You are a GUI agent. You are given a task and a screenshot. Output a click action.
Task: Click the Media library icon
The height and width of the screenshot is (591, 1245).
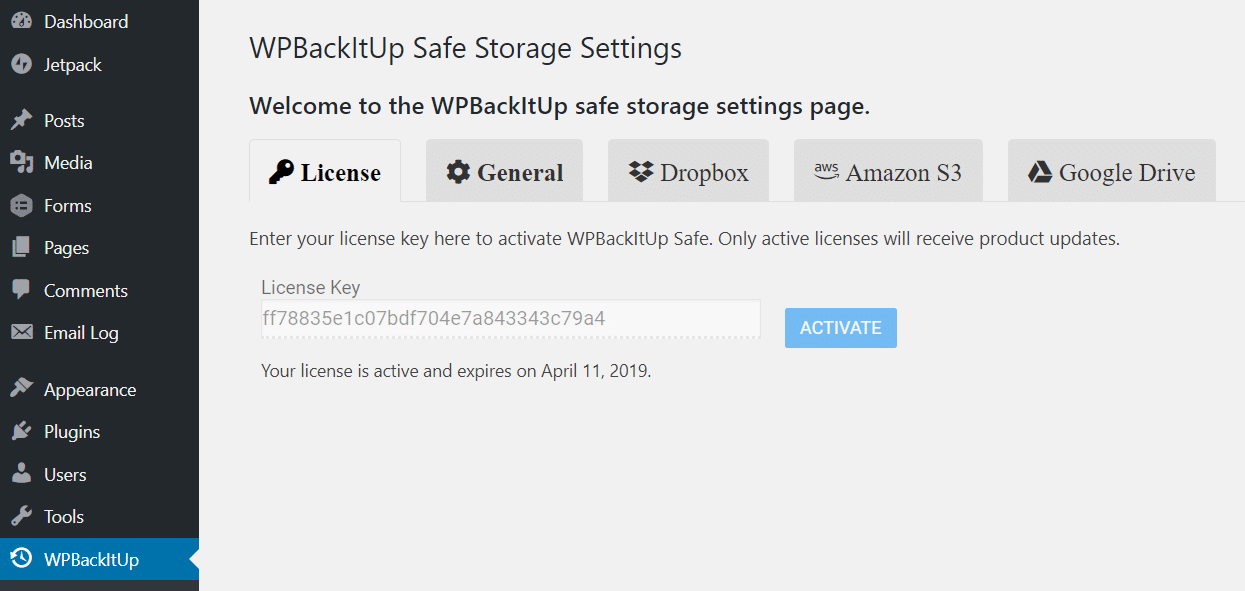(x=21, y=163)
